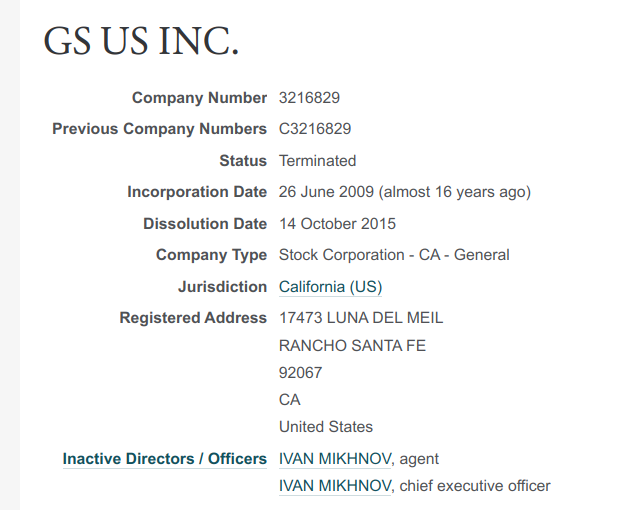Viewport: 638px width, 510px height.
Task: Click the company number 3216829
Action: 309,98
